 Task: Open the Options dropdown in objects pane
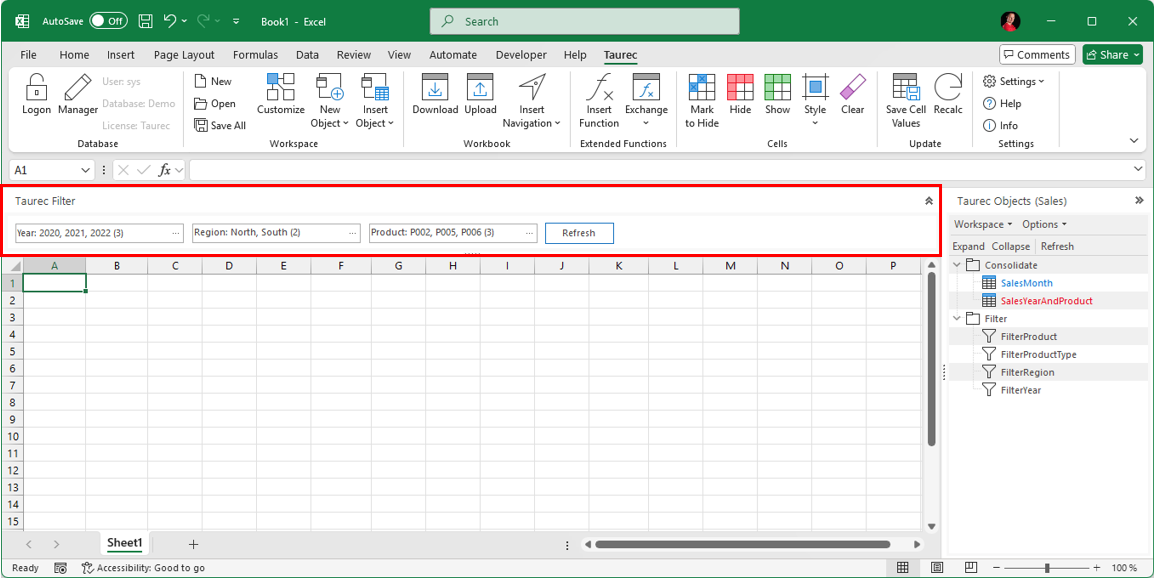pos(1045,224)
